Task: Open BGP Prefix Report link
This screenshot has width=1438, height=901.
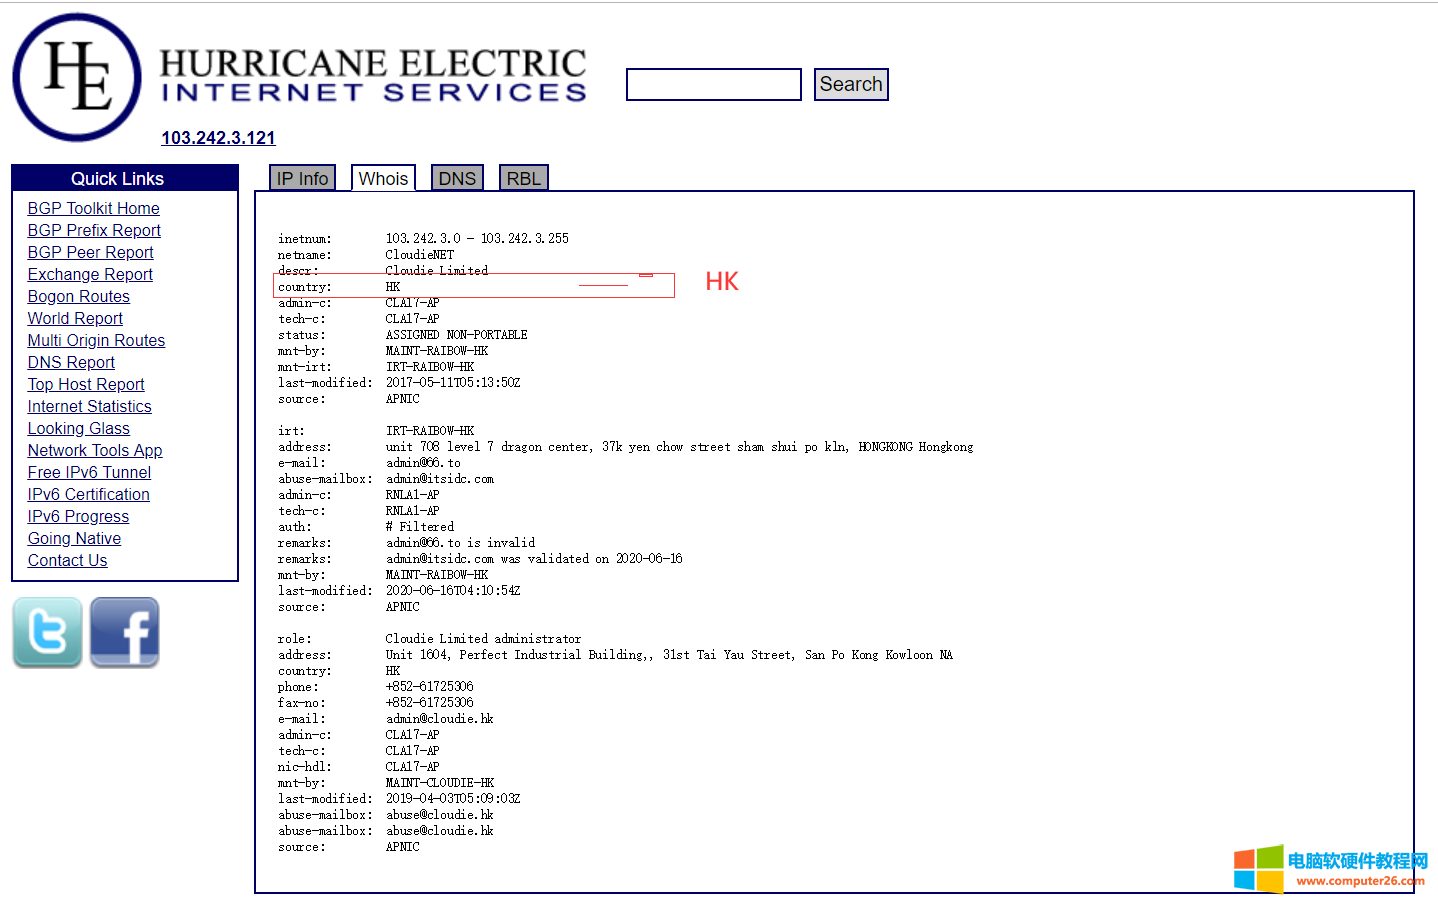Action: (94, 230)
